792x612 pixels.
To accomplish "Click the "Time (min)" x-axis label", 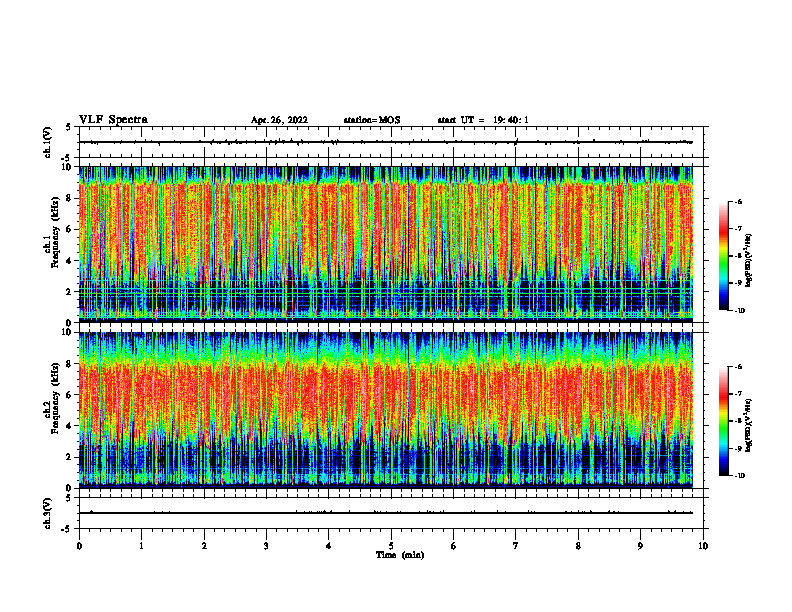I will (x=400, y=555).
